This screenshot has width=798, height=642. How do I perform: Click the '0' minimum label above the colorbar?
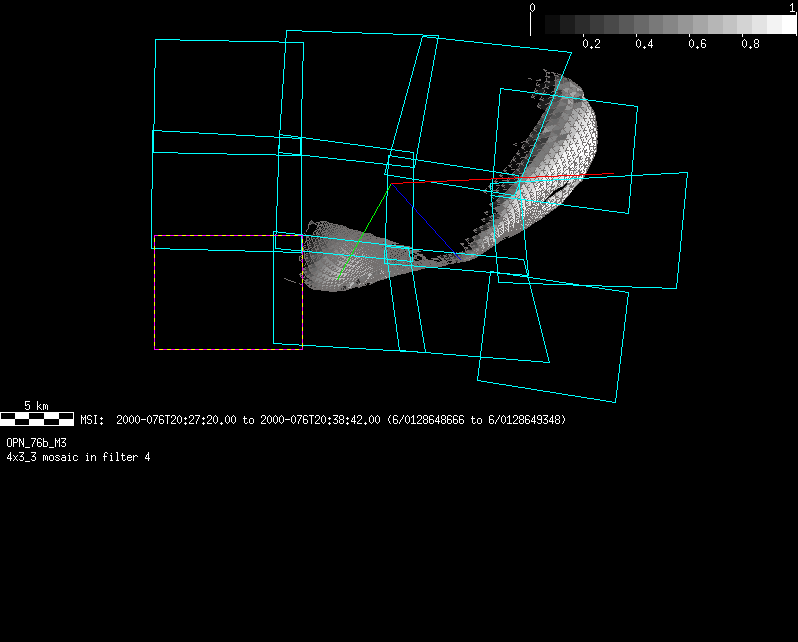coord(532,8)
